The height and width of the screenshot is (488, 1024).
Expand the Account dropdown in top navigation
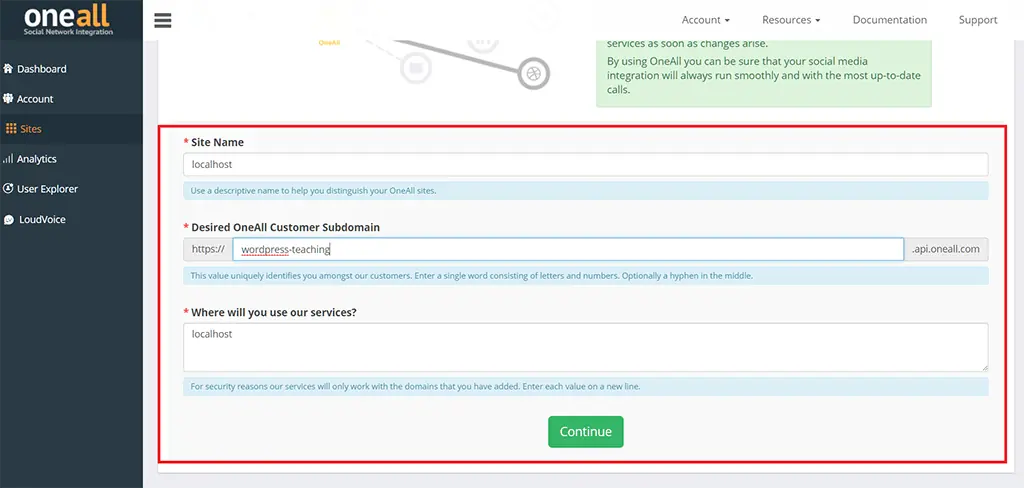tap(705, 20)
